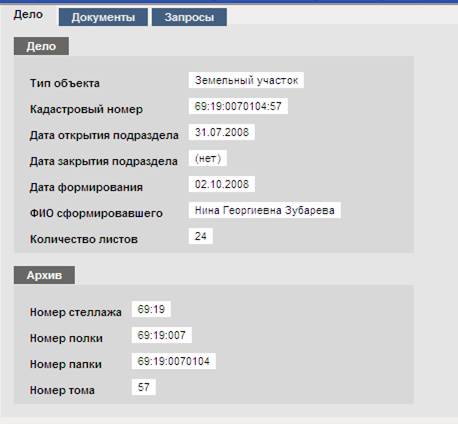Click the rack number value 69:19
The image size is (458, 424).
151,309
